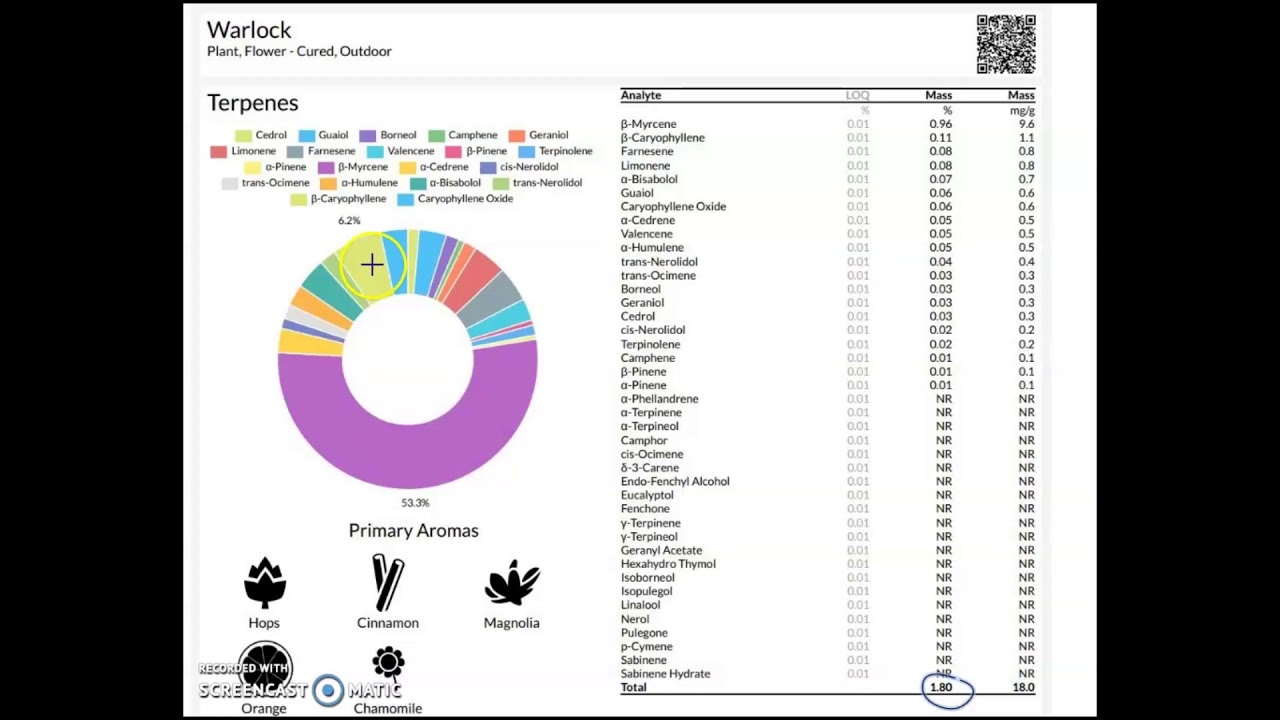Click the Total row label
Image resolution: width=1280 pixels, height=720 pixels.
click(634, 688)
